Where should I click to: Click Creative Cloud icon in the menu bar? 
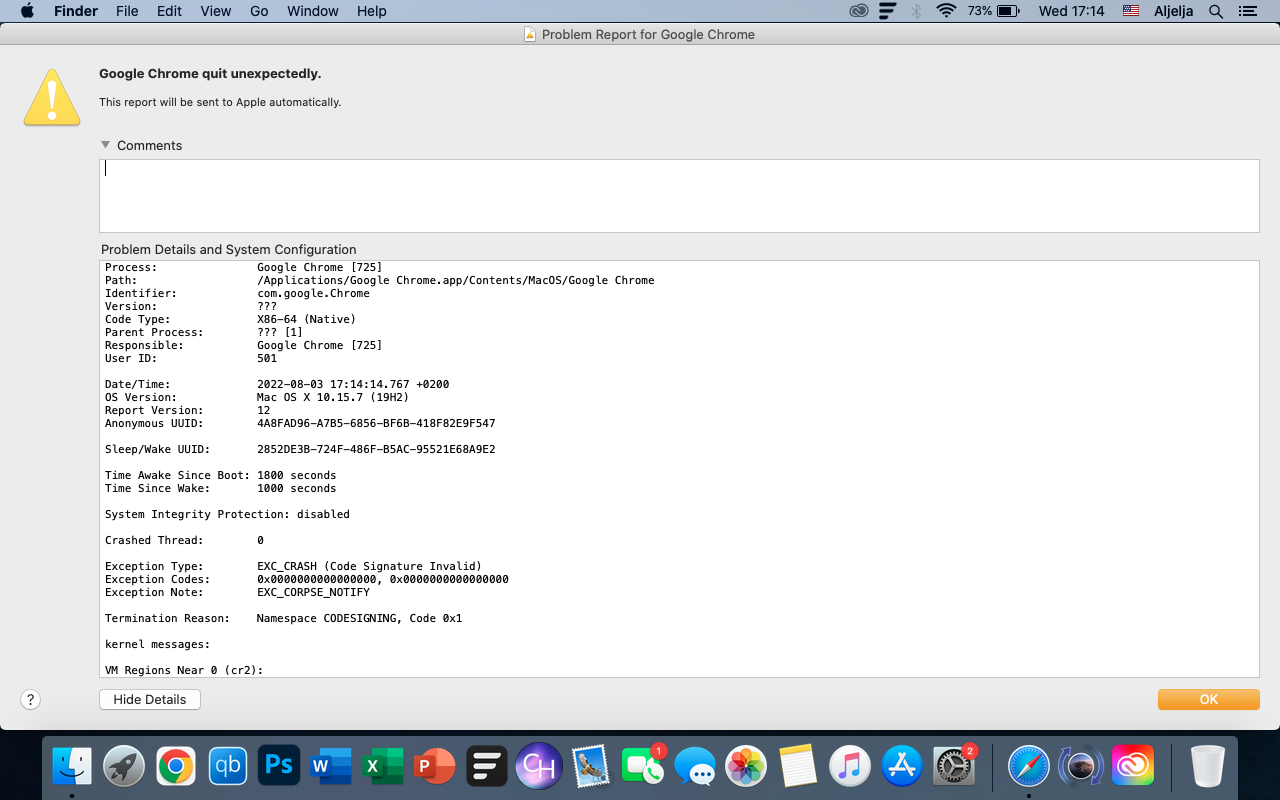[x=859, y=11]
